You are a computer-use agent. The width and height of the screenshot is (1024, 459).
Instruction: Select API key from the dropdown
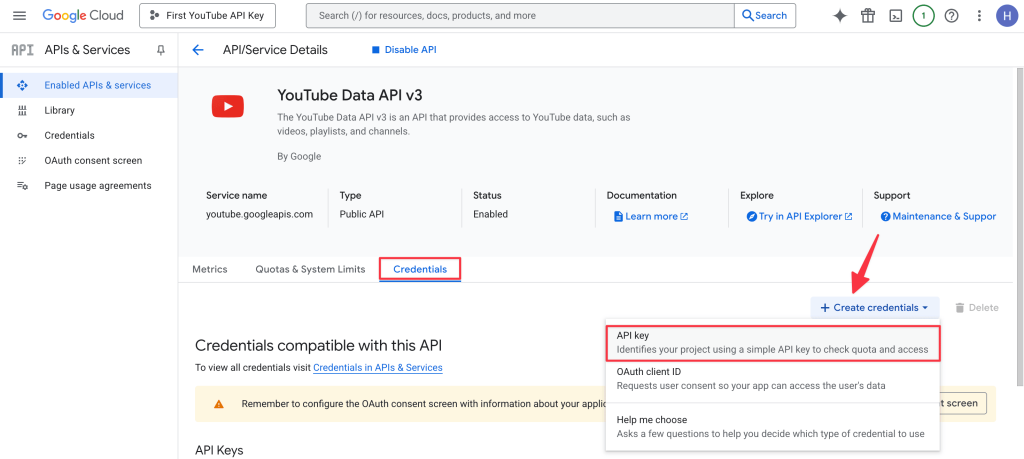click(772, 343)
